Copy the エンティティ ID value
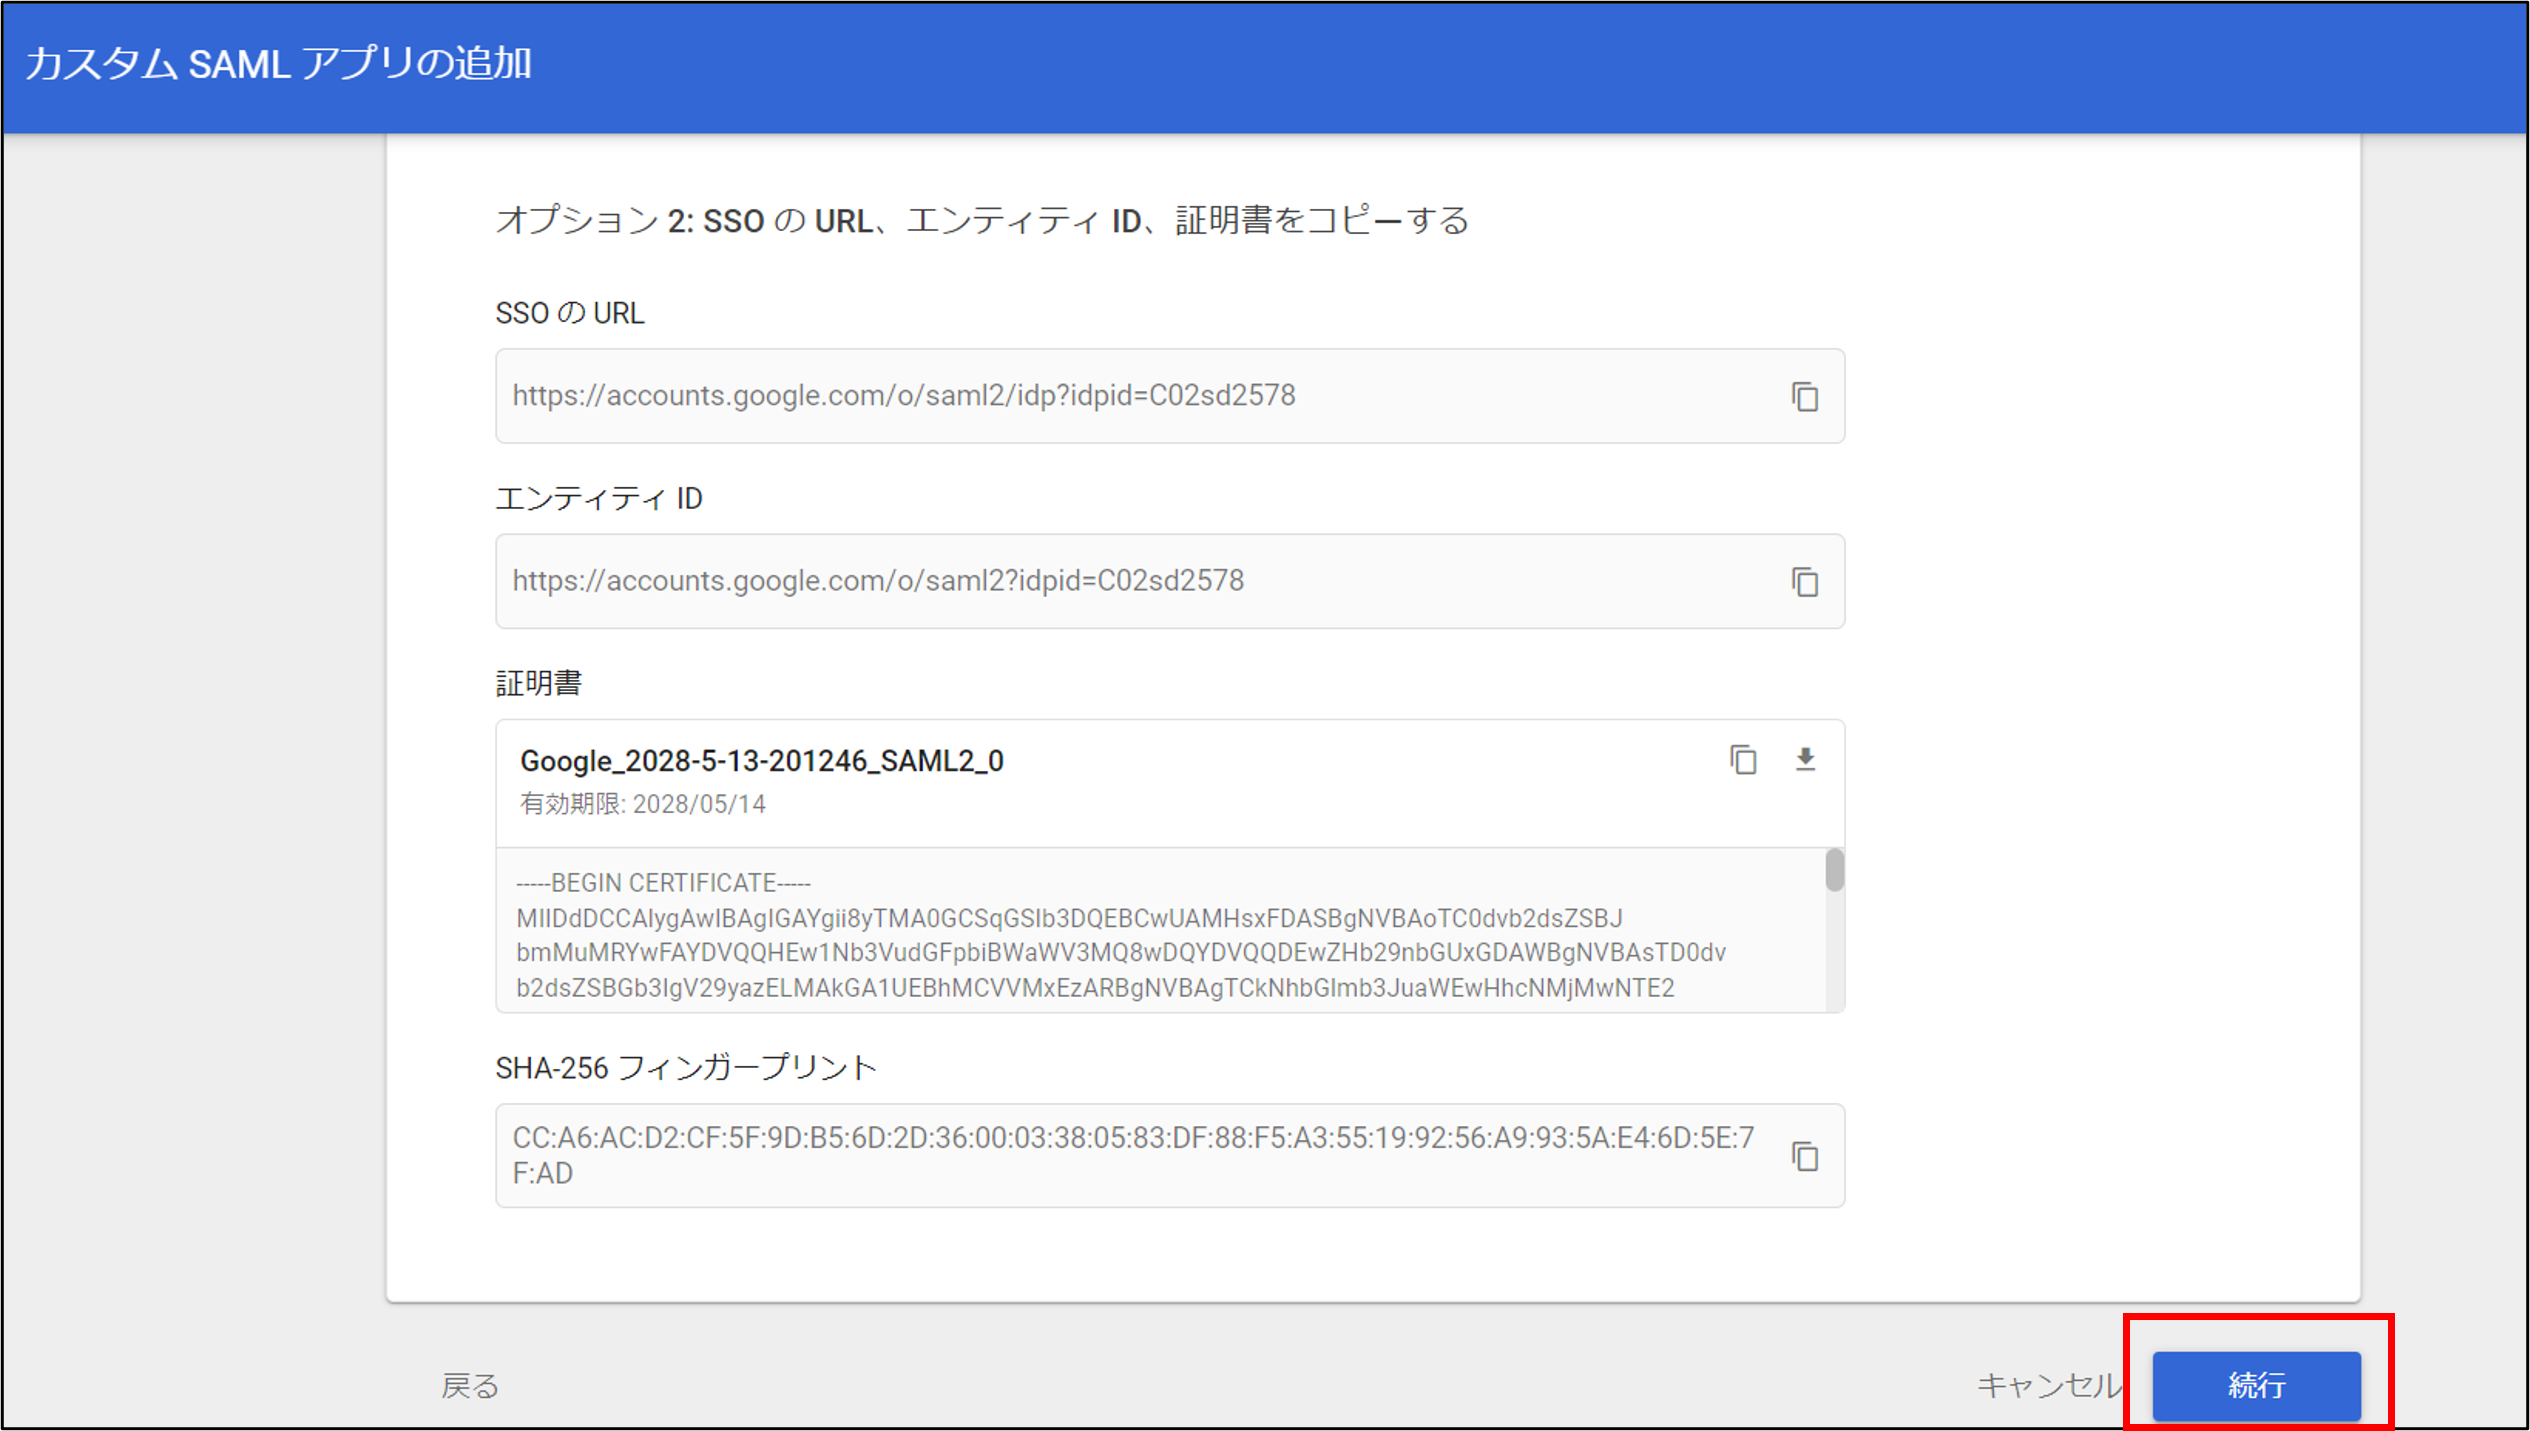Image resolution: width=2530 pixels, height=1431 pixels. pos(1804,582)
